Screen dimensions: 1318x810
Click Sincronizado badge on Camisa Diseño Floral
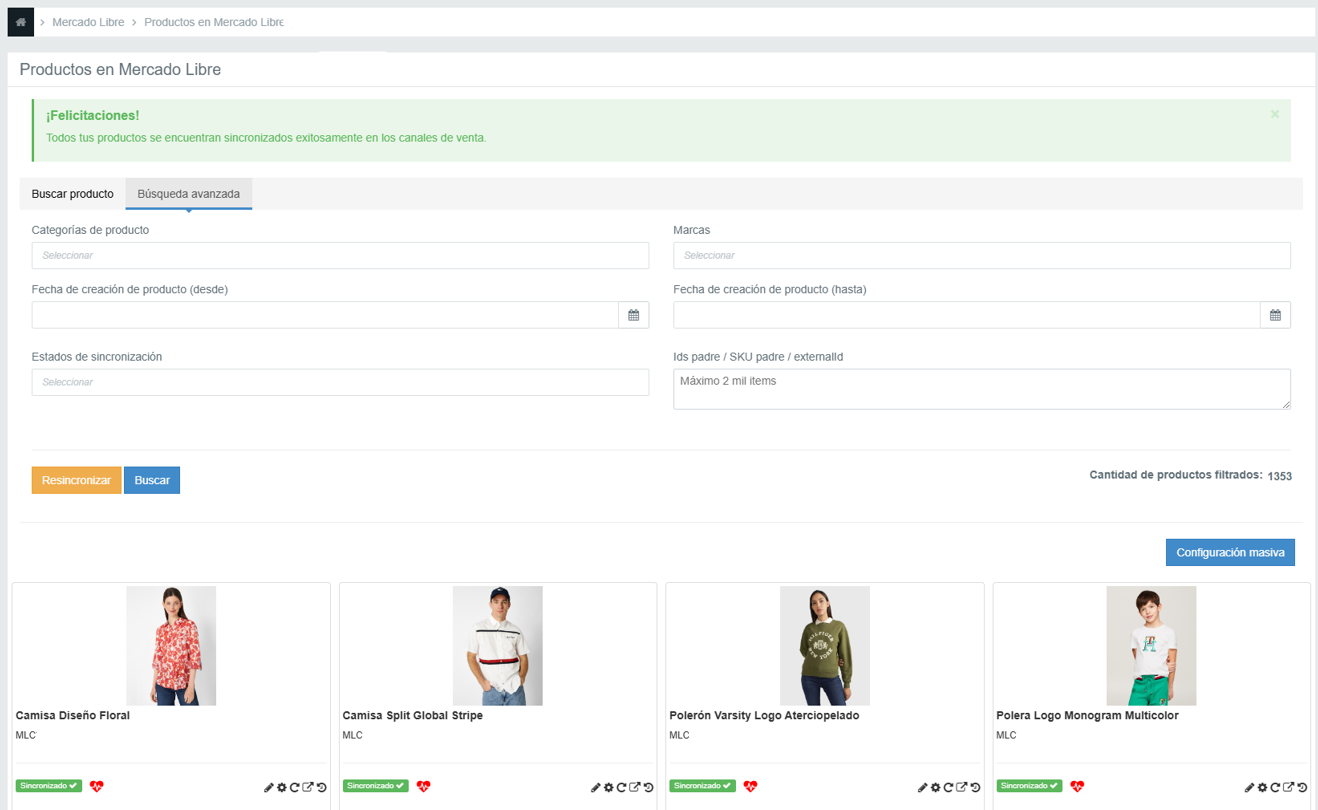(49, 786)
